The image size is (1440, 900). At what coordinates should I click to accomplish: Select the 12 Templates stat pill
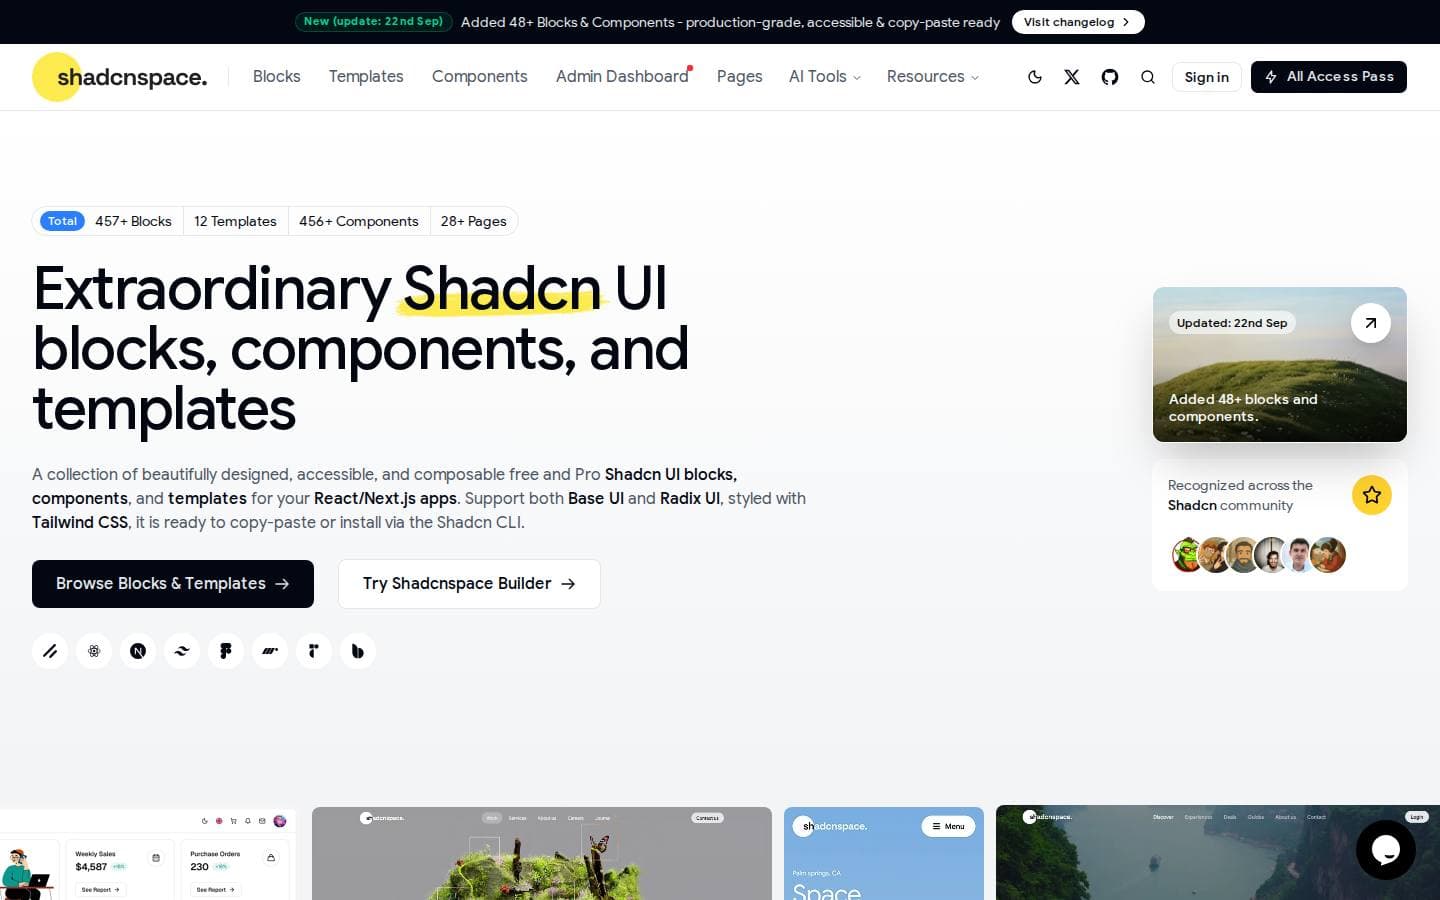(x=235, y=221)
